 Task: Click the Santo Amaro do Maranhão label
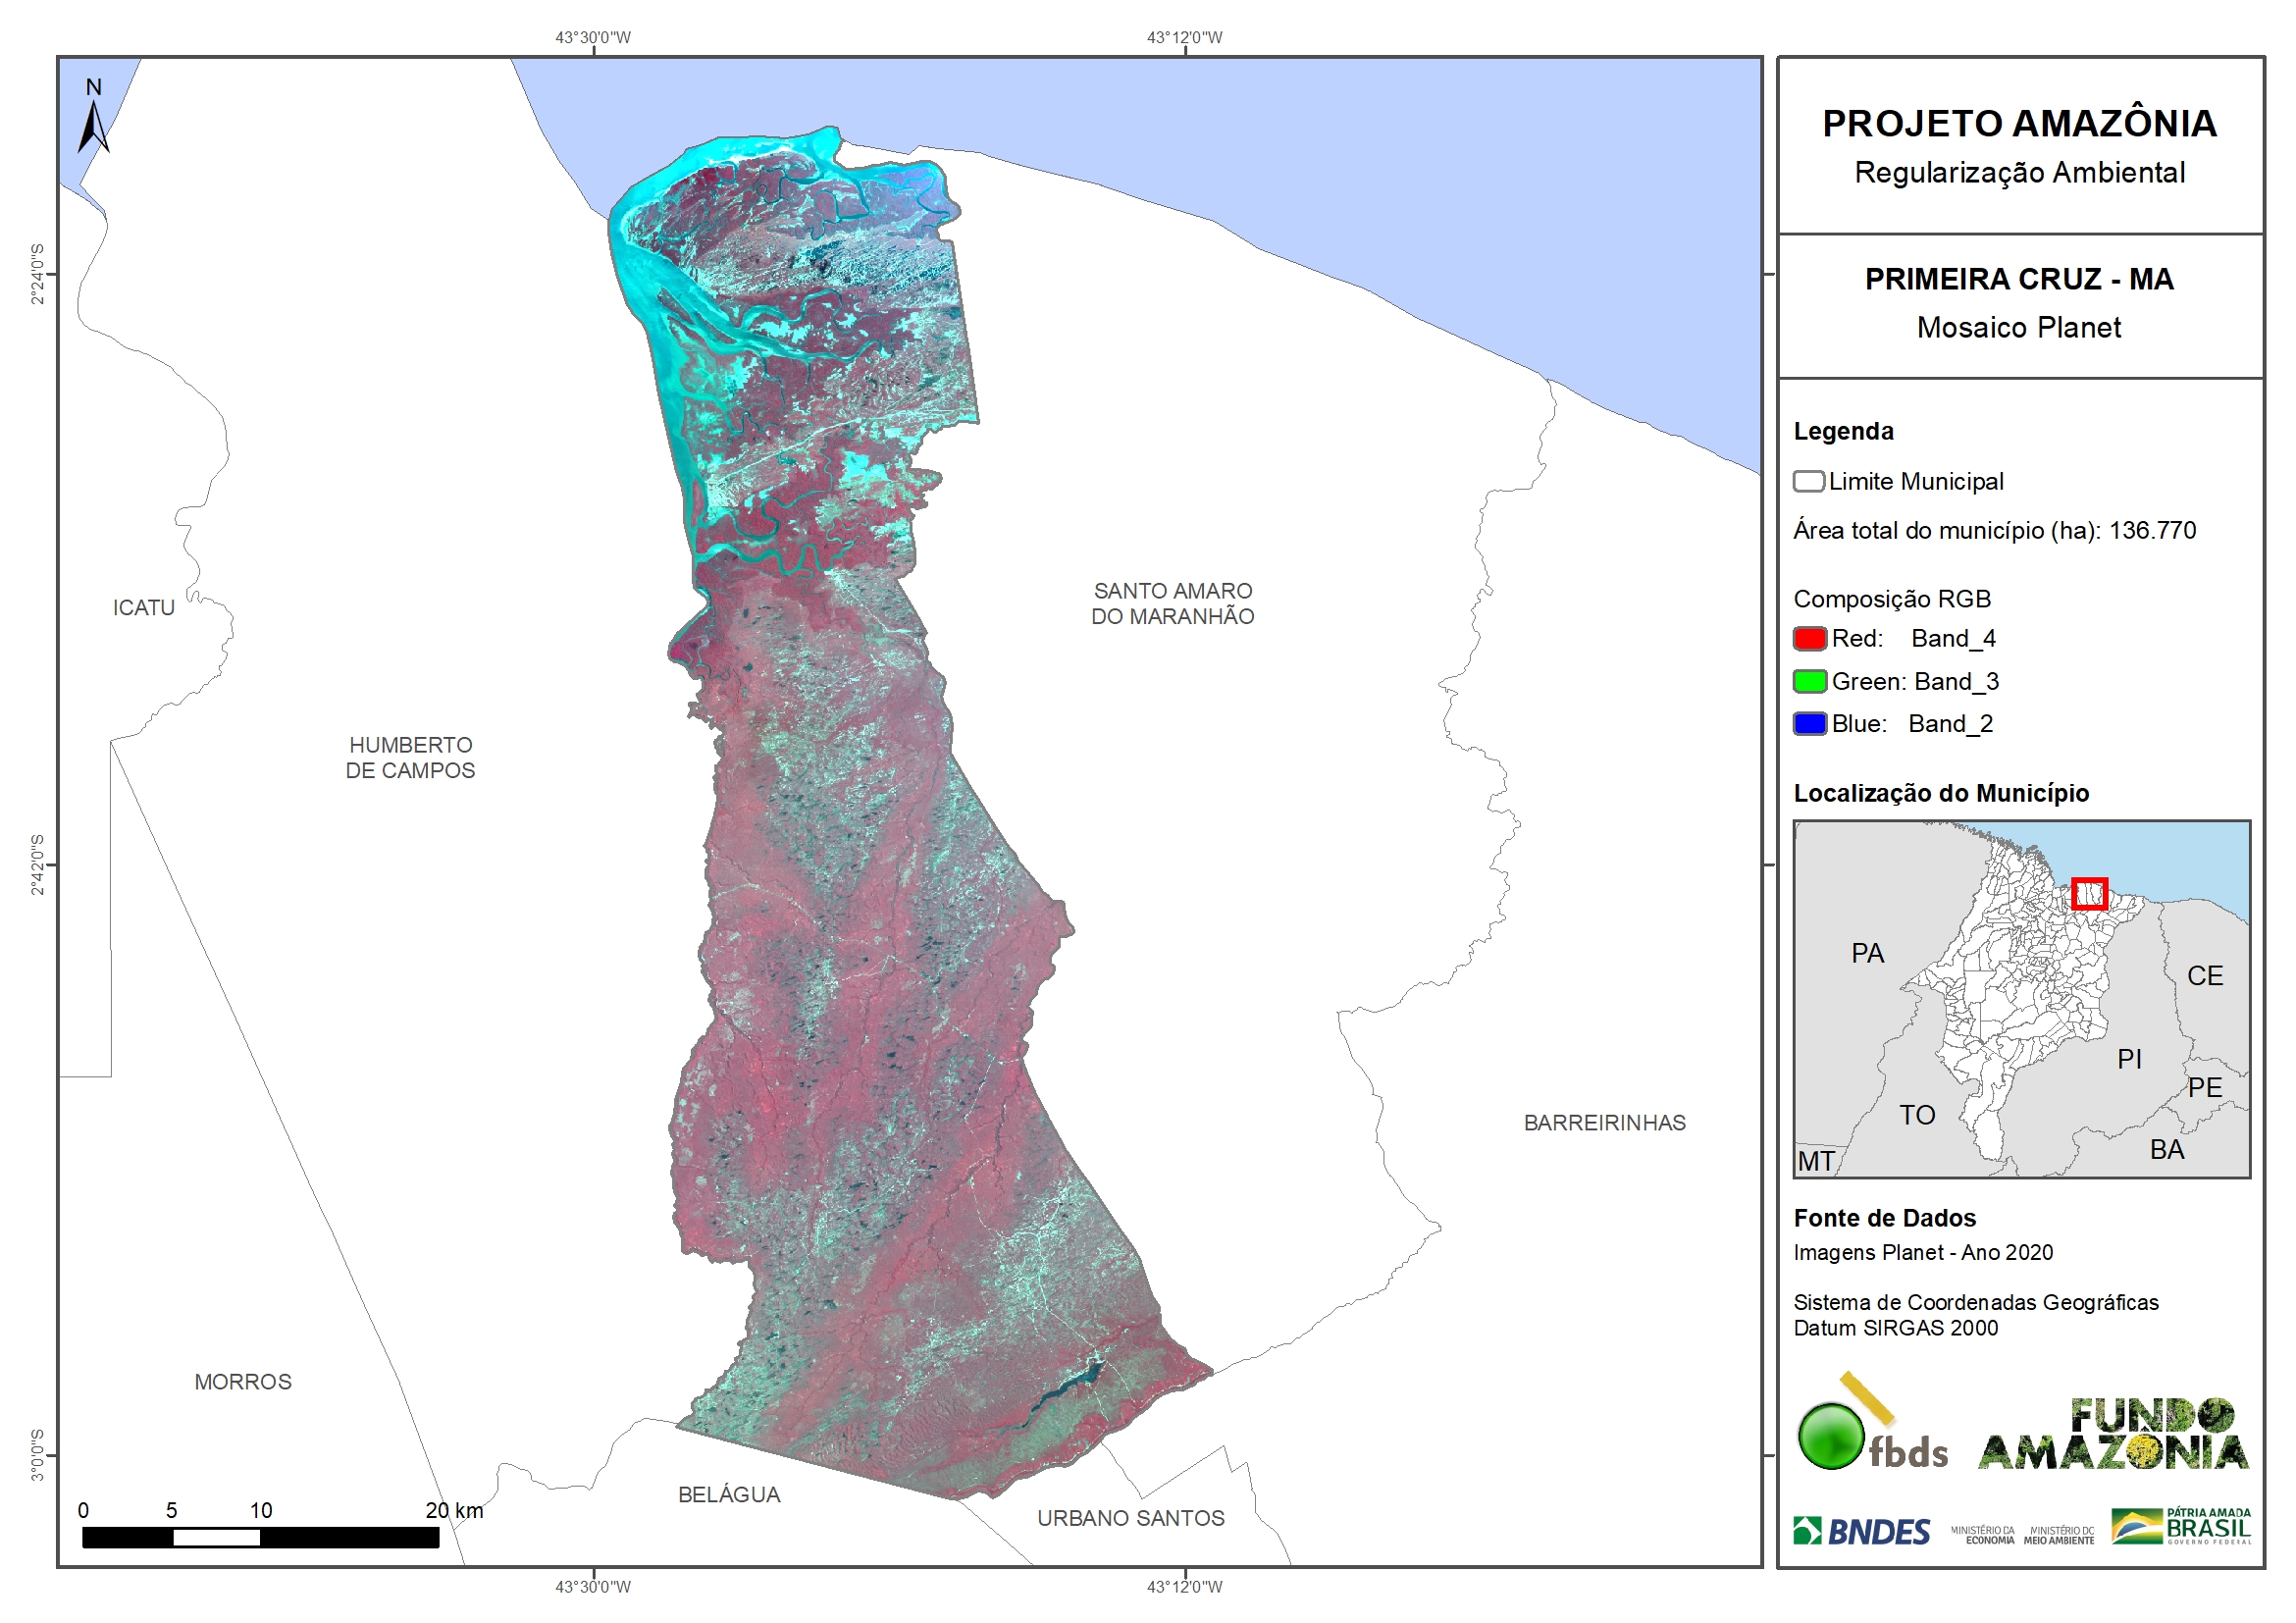[x=1172, y=604]
